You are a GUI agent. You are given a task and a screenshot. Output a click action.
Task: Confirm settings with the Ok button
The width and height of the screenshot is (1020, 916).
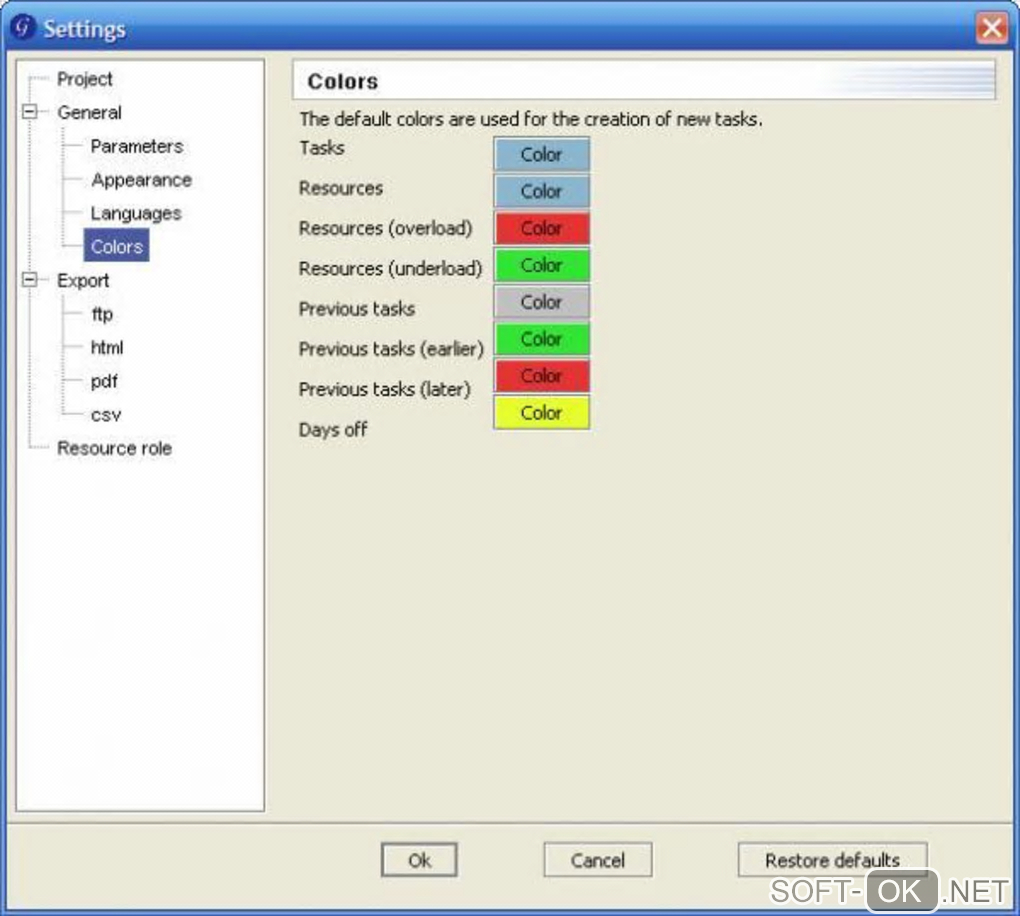tap(419, 860)
